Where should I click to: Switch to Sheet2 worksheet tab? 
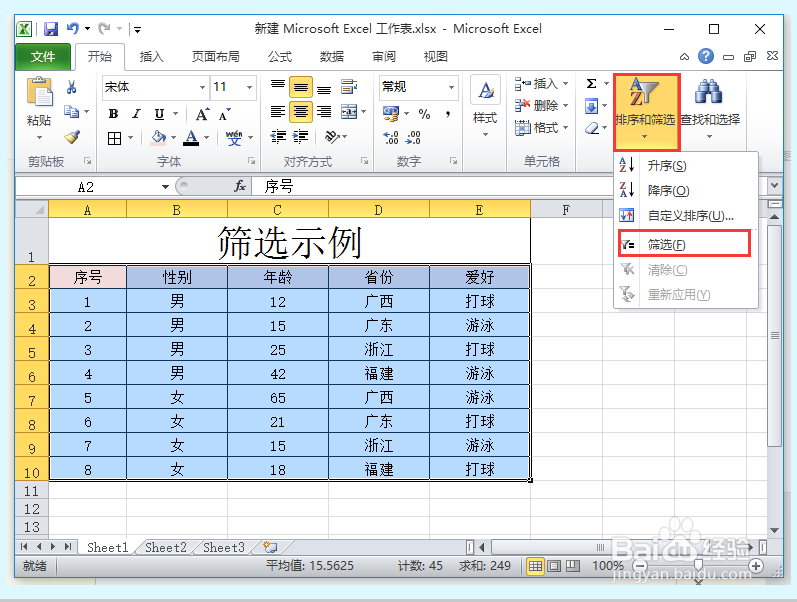pyautogui.click(x=166, y=548)
